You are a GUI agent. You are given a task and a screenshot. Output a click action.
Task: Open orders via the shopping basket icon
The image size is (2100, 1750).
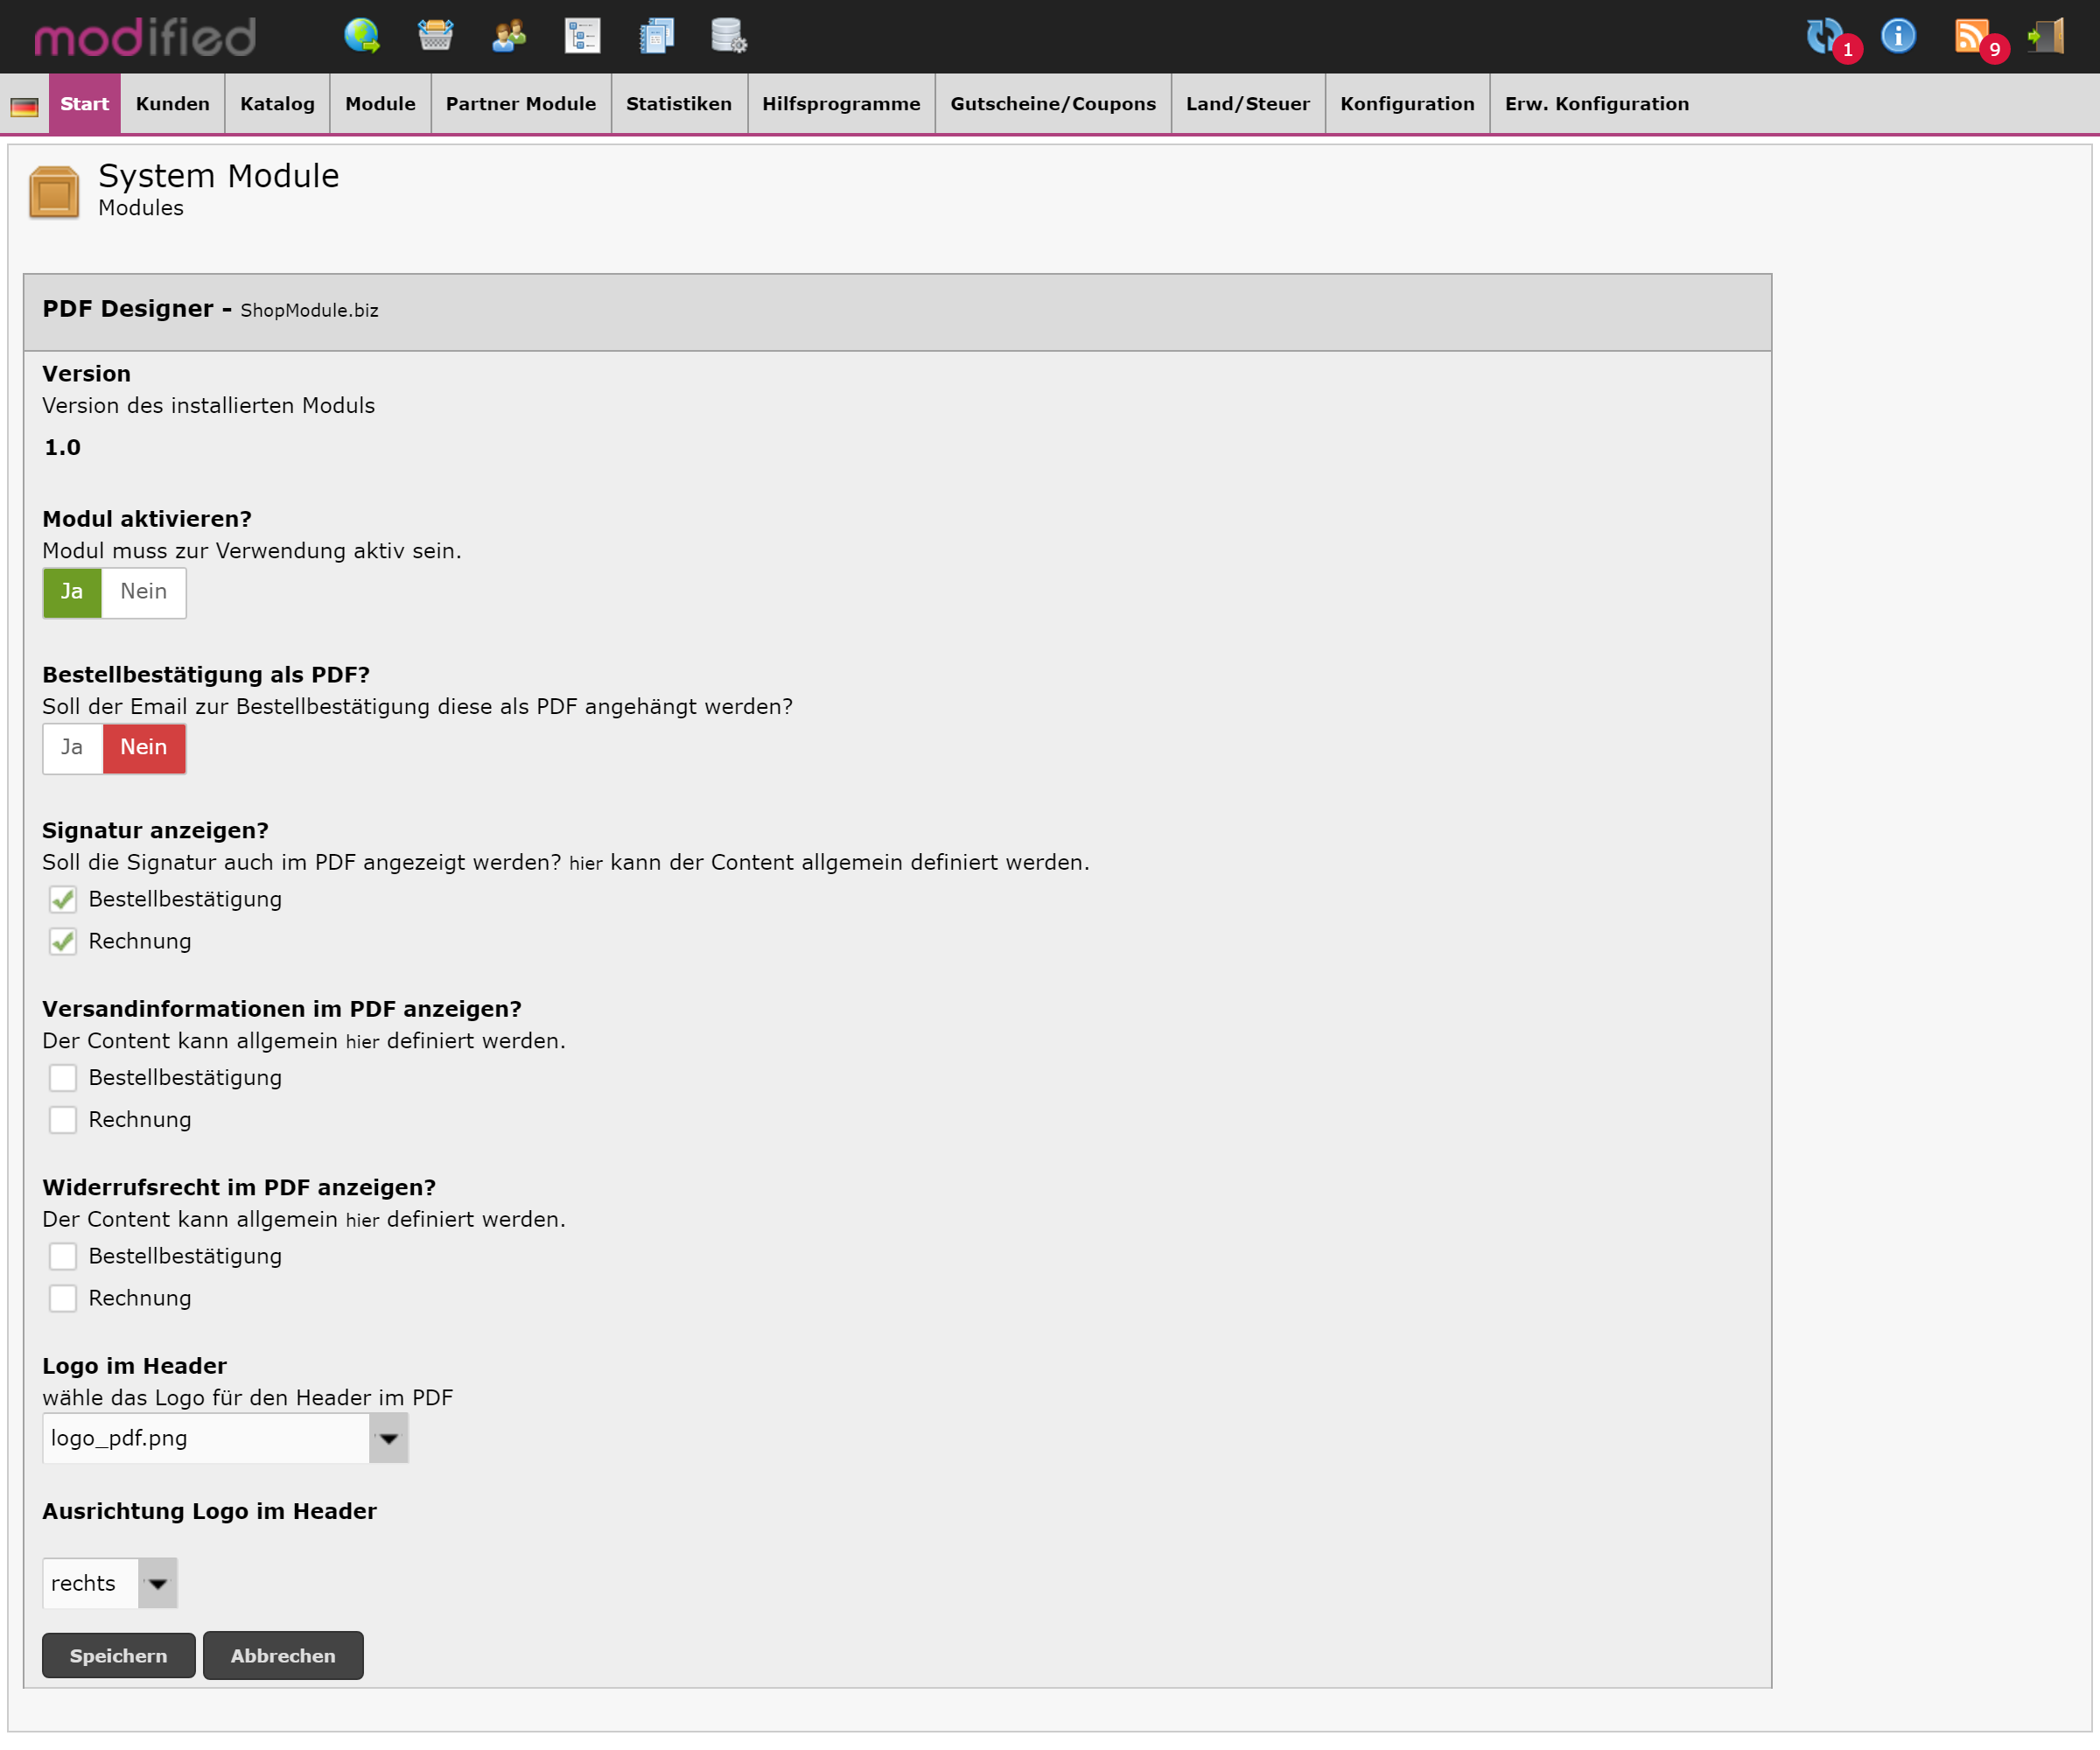click(x=435, y=36)
